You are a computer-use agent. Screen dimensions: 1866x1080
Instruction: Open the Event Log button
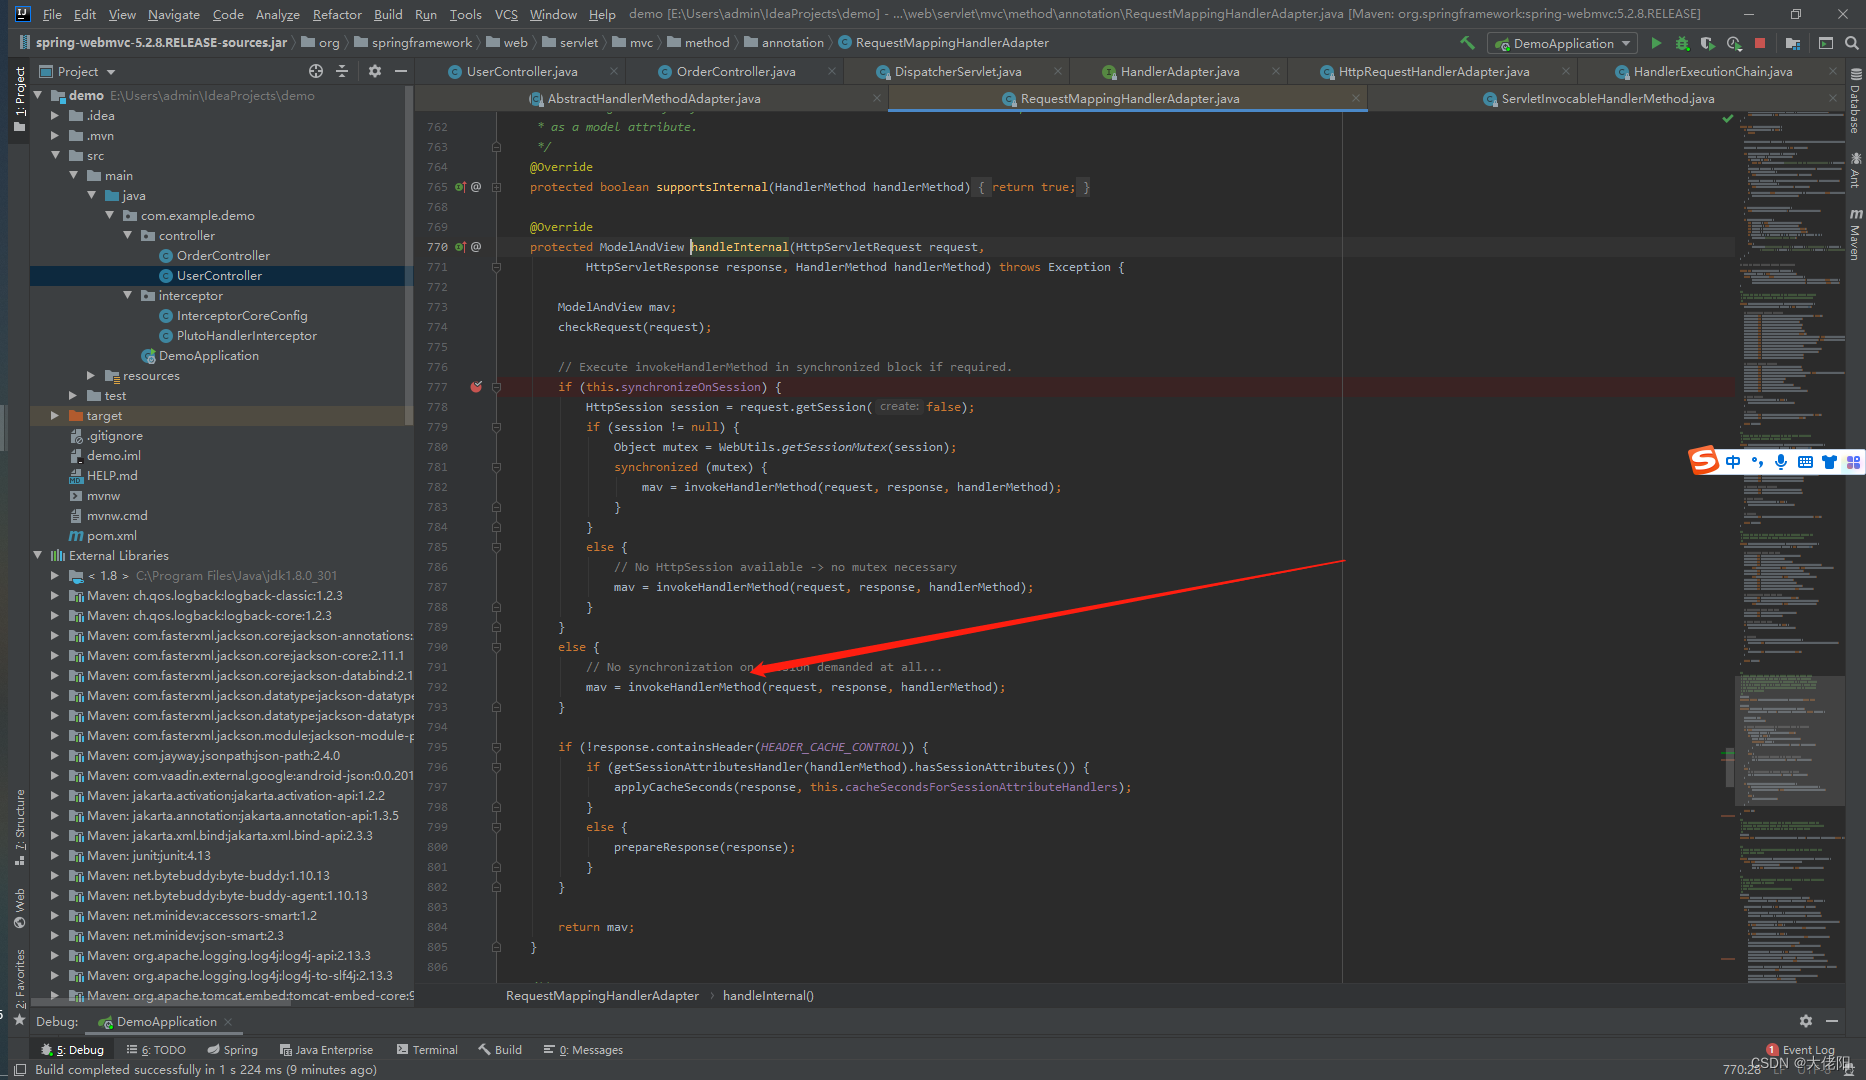point(1801,1049)
